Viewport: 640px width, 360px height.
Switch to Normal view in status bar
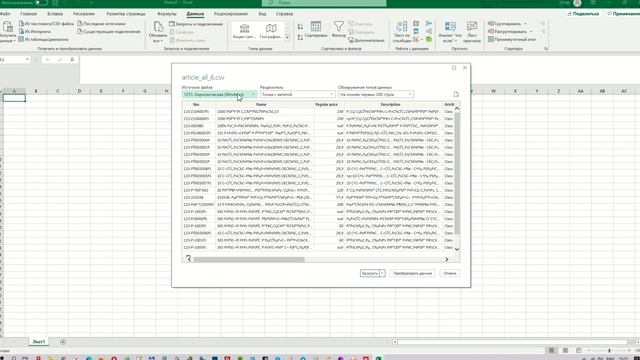(551, 351)
